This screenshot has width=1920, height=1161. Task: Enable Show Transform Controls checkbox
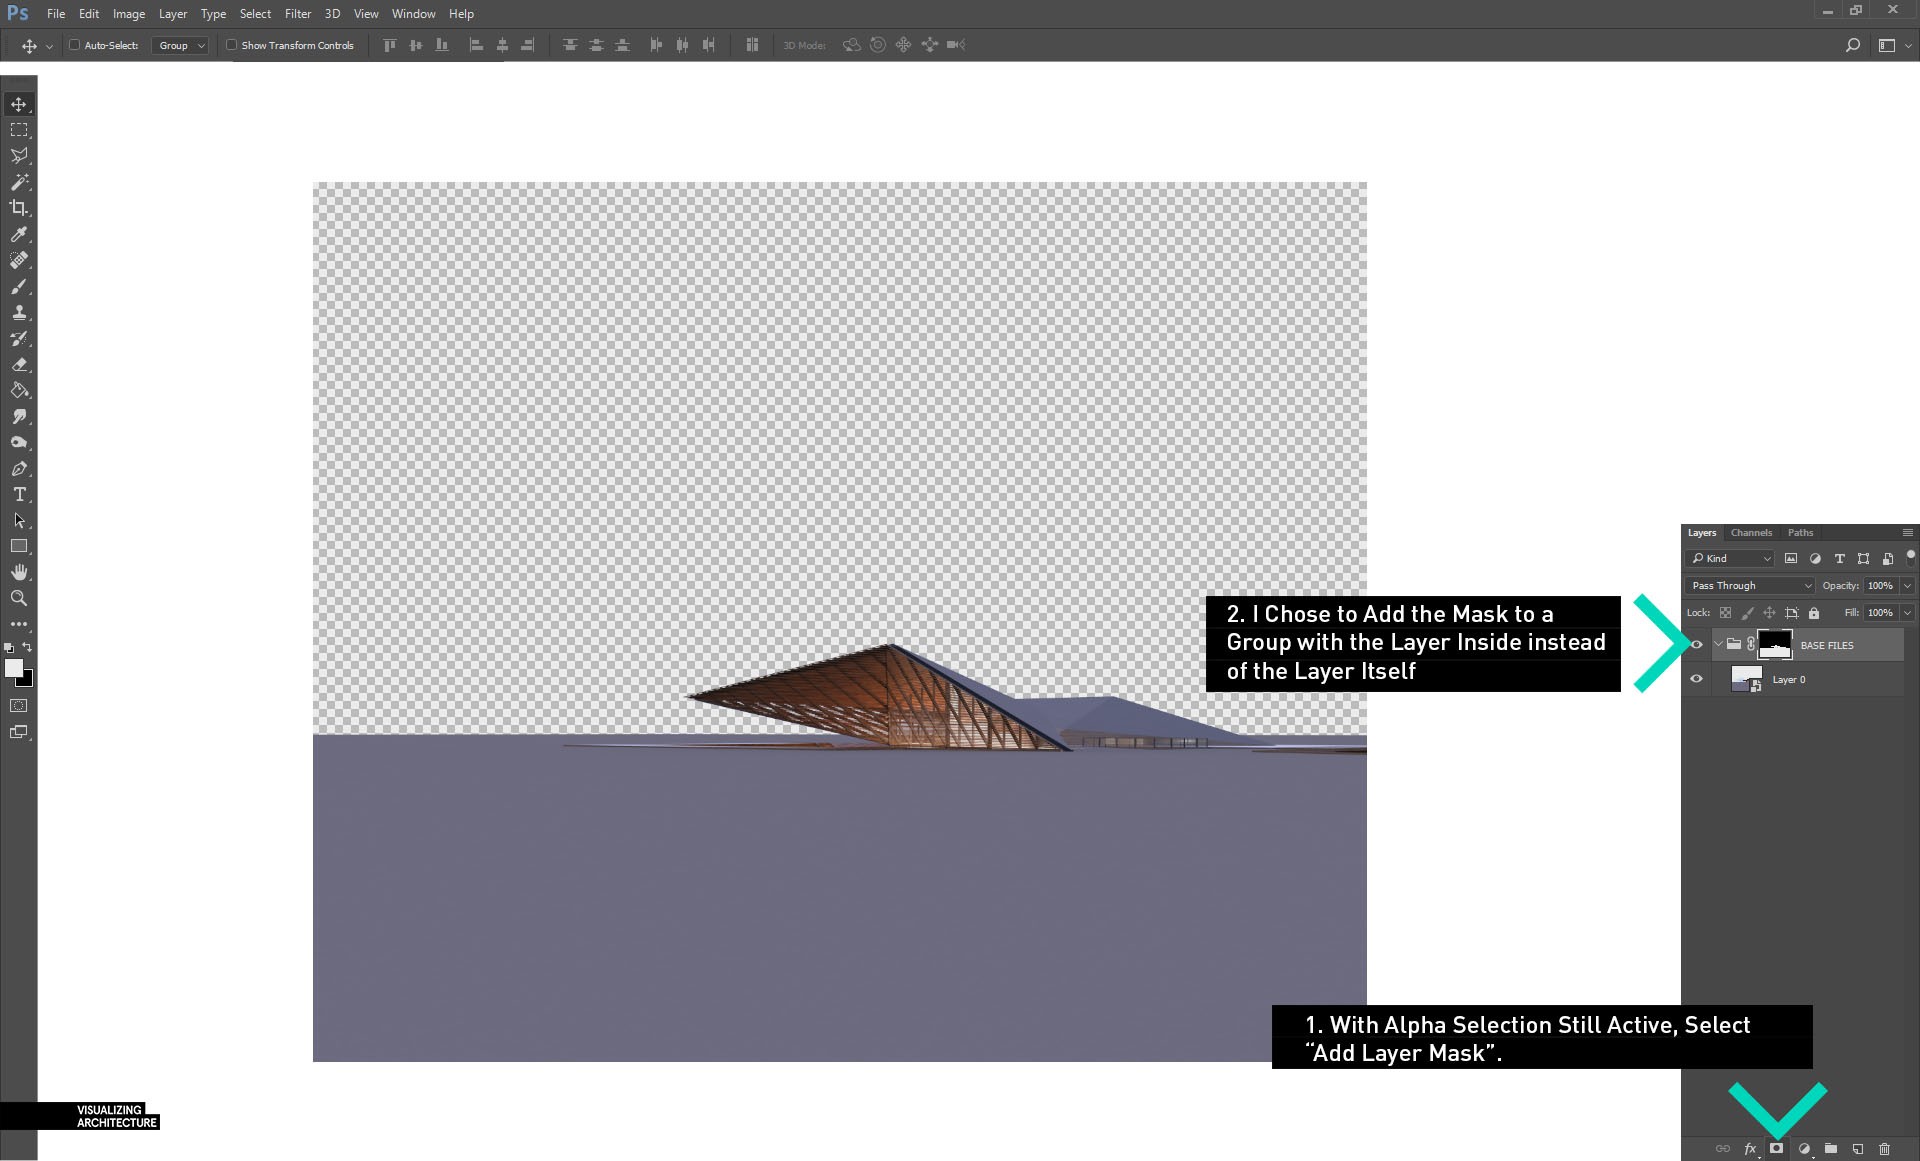pyautogui.click(x=232, y=45)
